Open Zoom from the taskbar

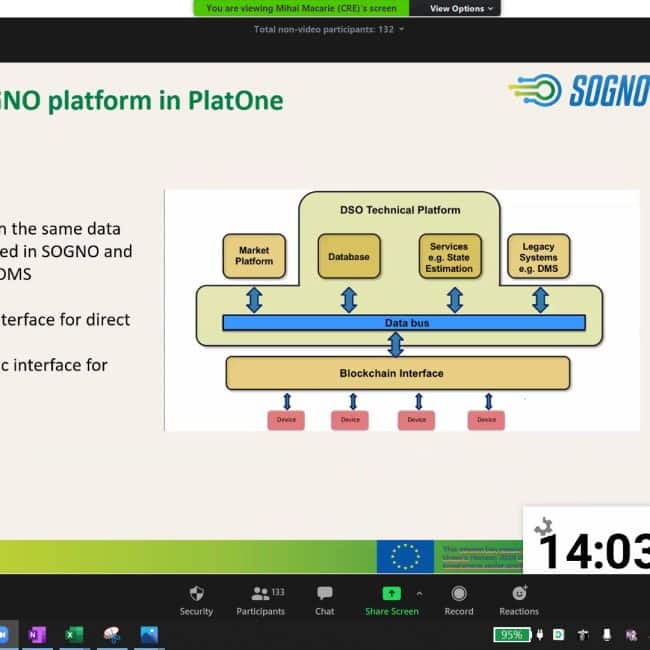3,634
